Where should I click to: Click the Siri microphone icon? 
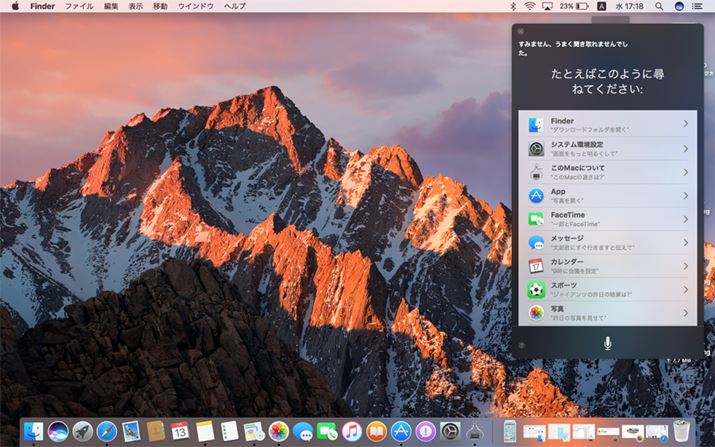coord(607,342)
